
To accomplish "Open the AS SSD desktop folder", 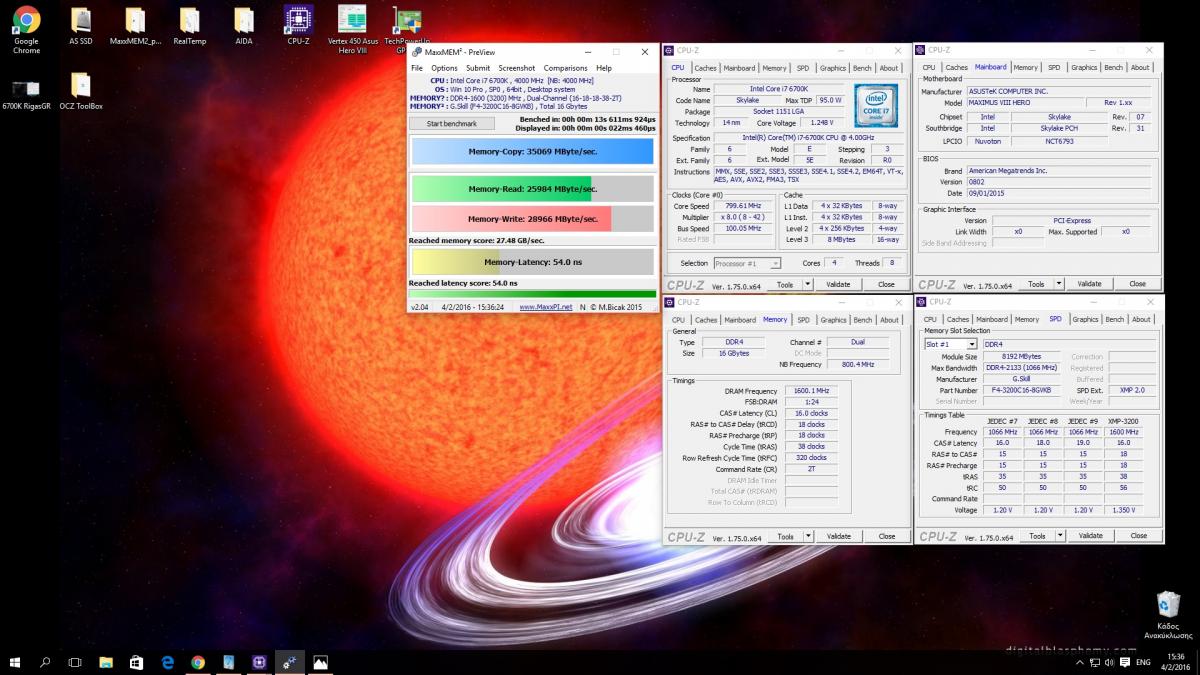I will (x=81, y=25).
